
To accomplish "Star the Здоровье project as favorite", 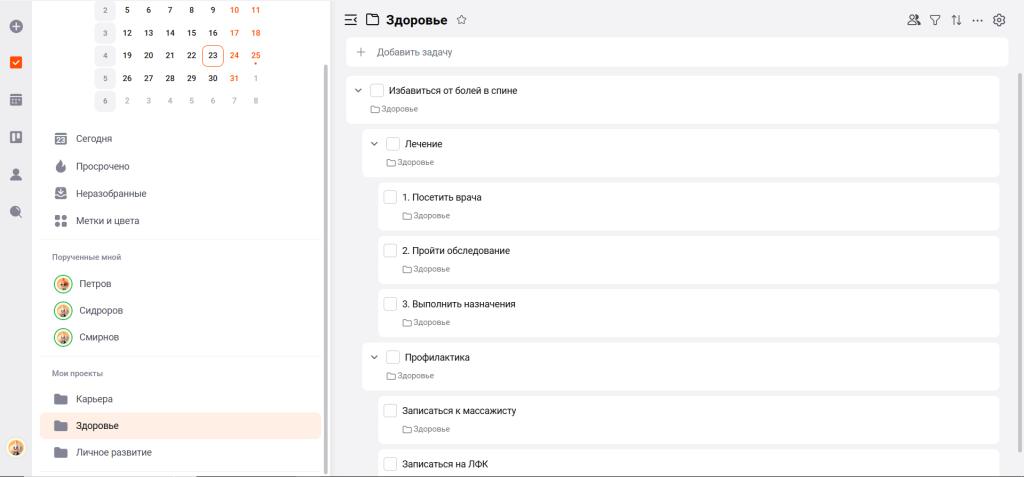I will [461, 19].
